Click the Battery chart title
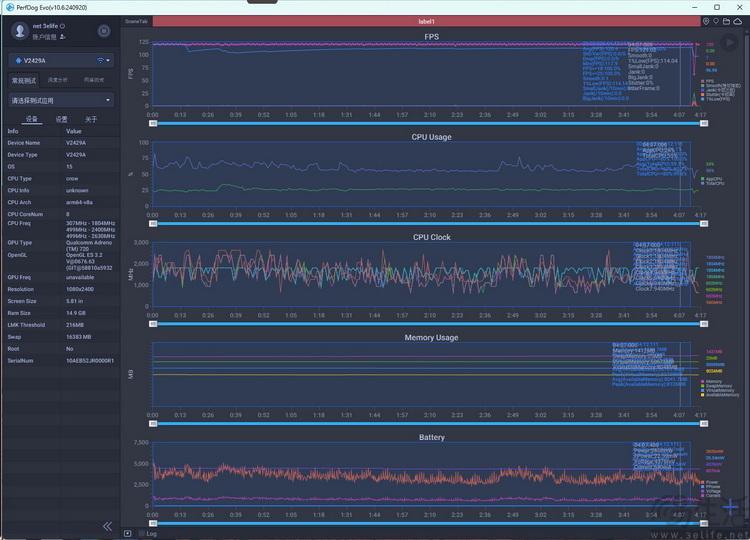The height and width of the screenshot is (540, 750). (431, 437)
